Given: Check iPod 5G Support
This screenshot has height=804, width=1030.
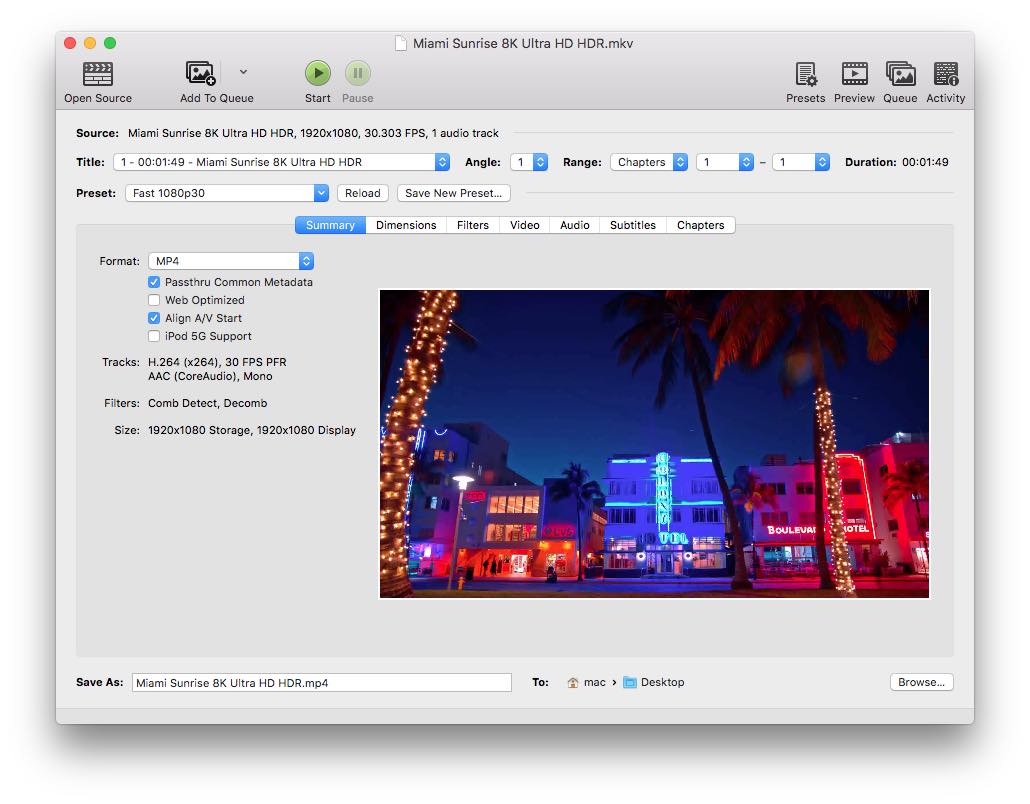Looking at the screenshot, I should tap(154, 336).
